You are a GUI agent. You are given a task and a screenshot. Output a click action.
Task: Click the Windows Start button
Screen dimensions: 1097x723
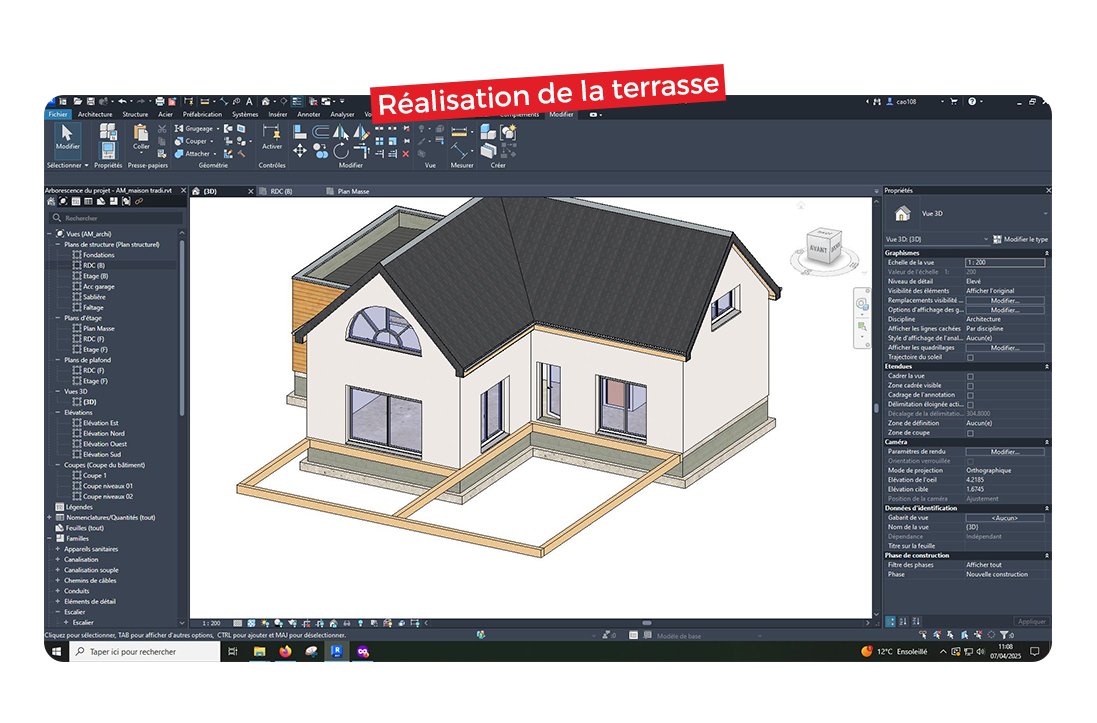[56, 651]
